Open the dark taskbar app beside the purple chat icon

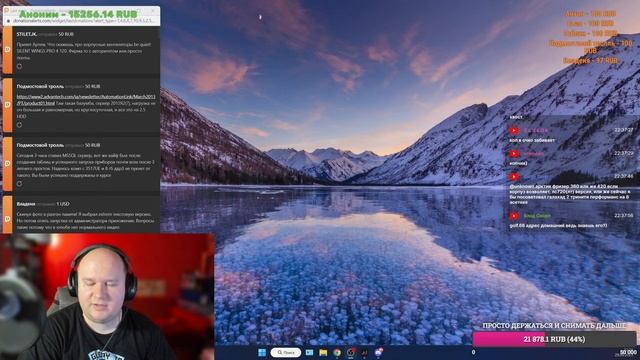point(365,352)
